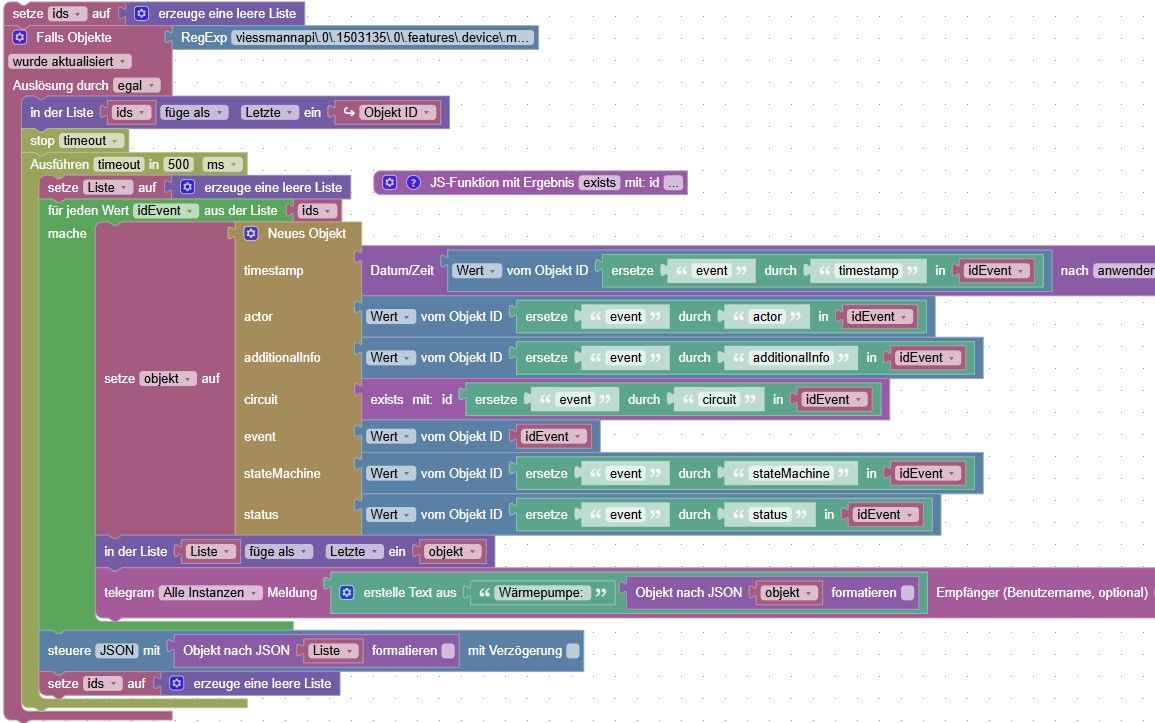Open 'Letzte' dropdown in 'in der Liste Liste' block
The width and height of the screenshot is (1155, 723).
tap(354, 551)
